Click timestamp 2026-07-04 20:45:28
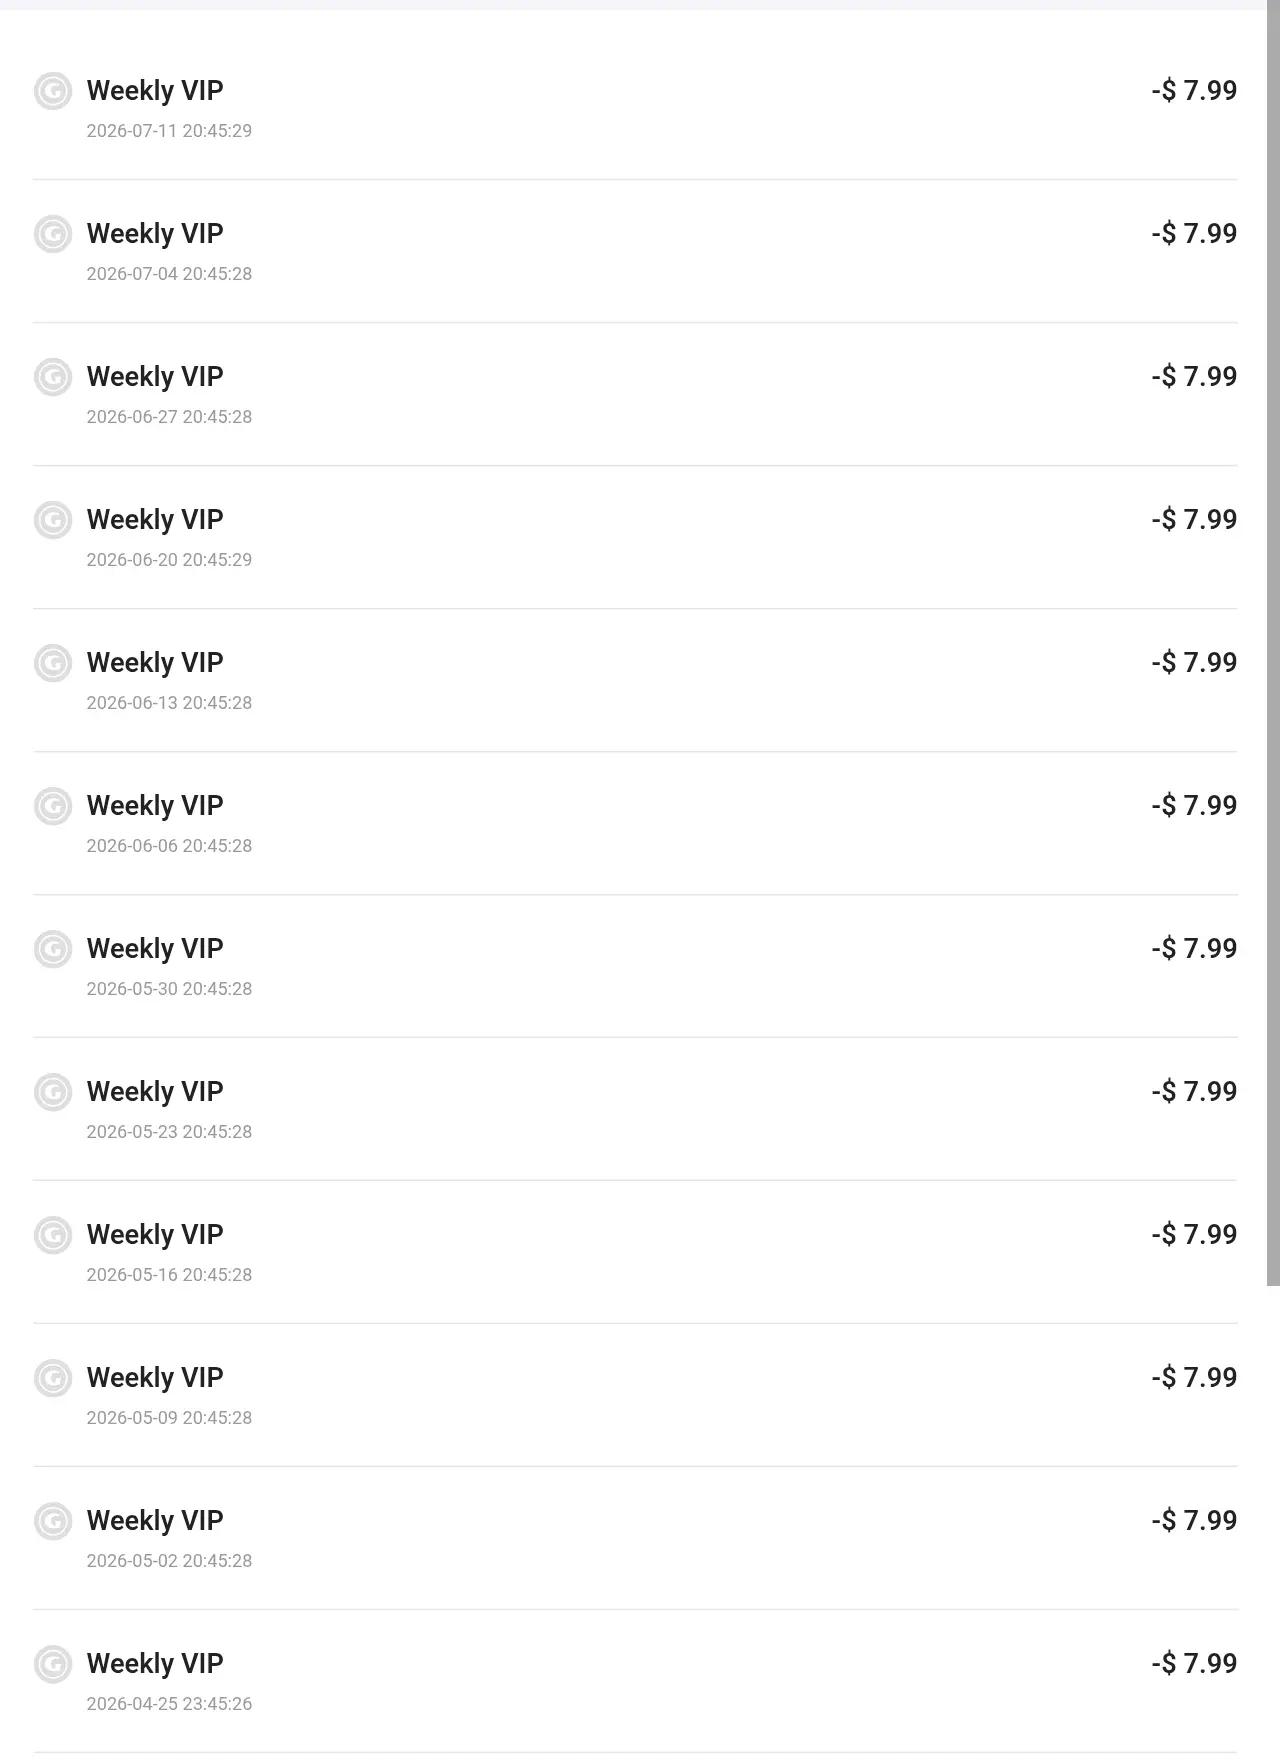This screenshot has height=1762, width=1280. click(x=169, y=273)
